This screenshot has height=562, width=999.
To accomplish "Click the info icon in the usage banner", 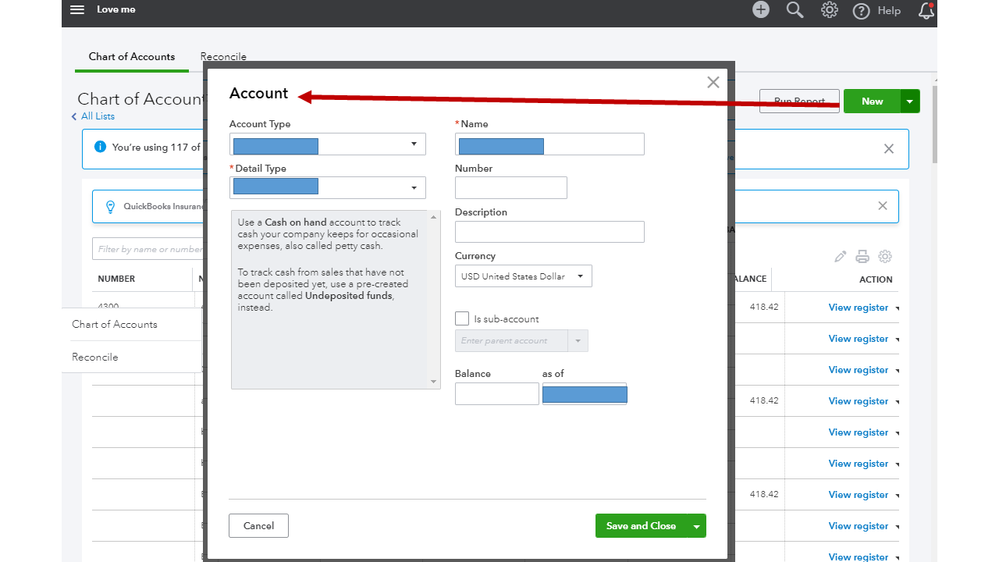I will click(100, 147).
